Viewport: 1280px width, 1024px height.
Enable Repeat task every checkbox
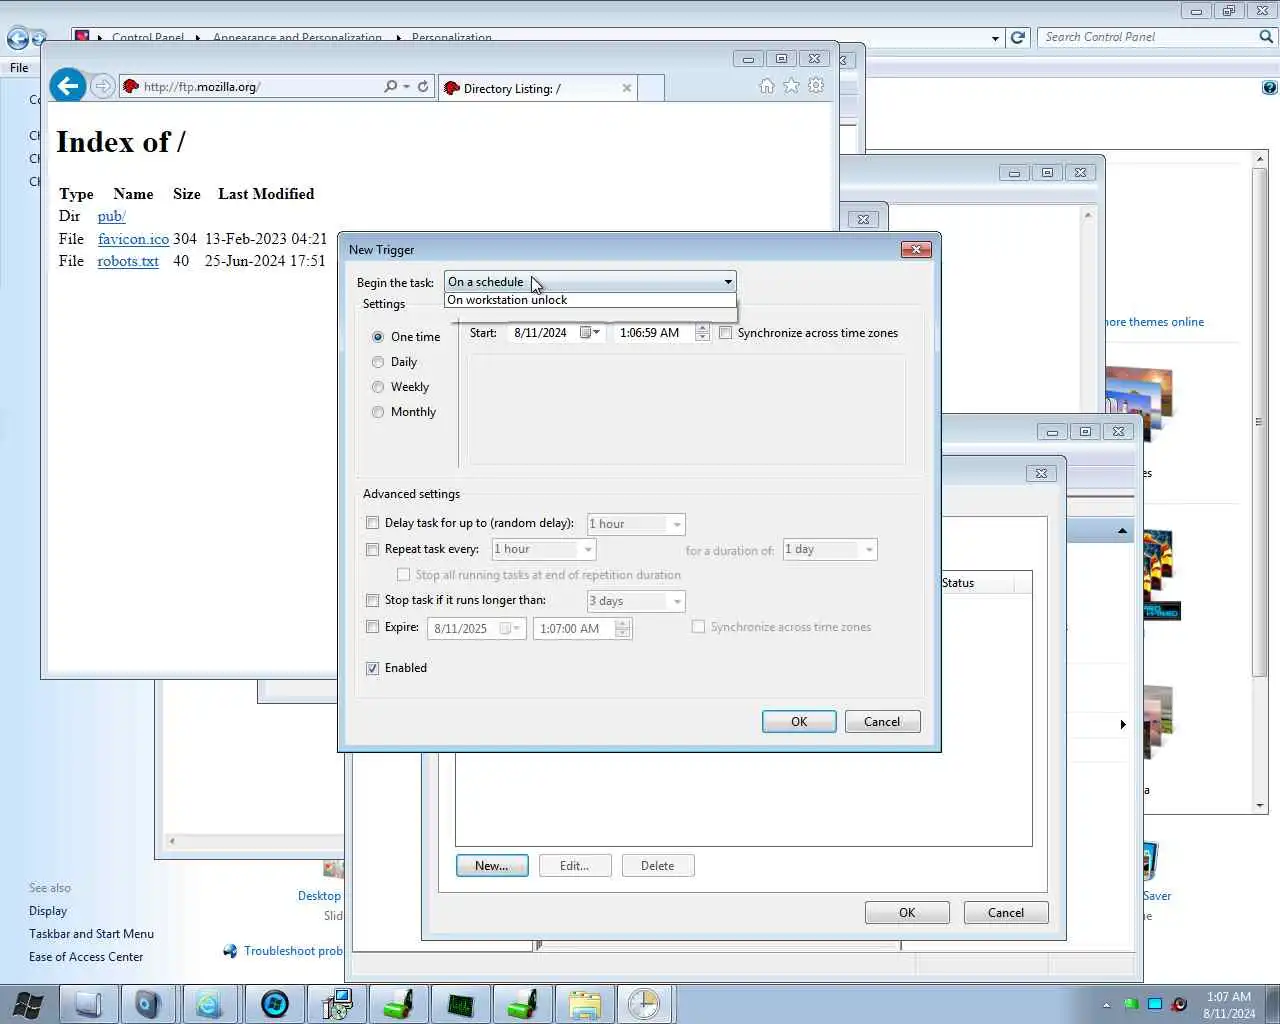(x=373, y=549)
